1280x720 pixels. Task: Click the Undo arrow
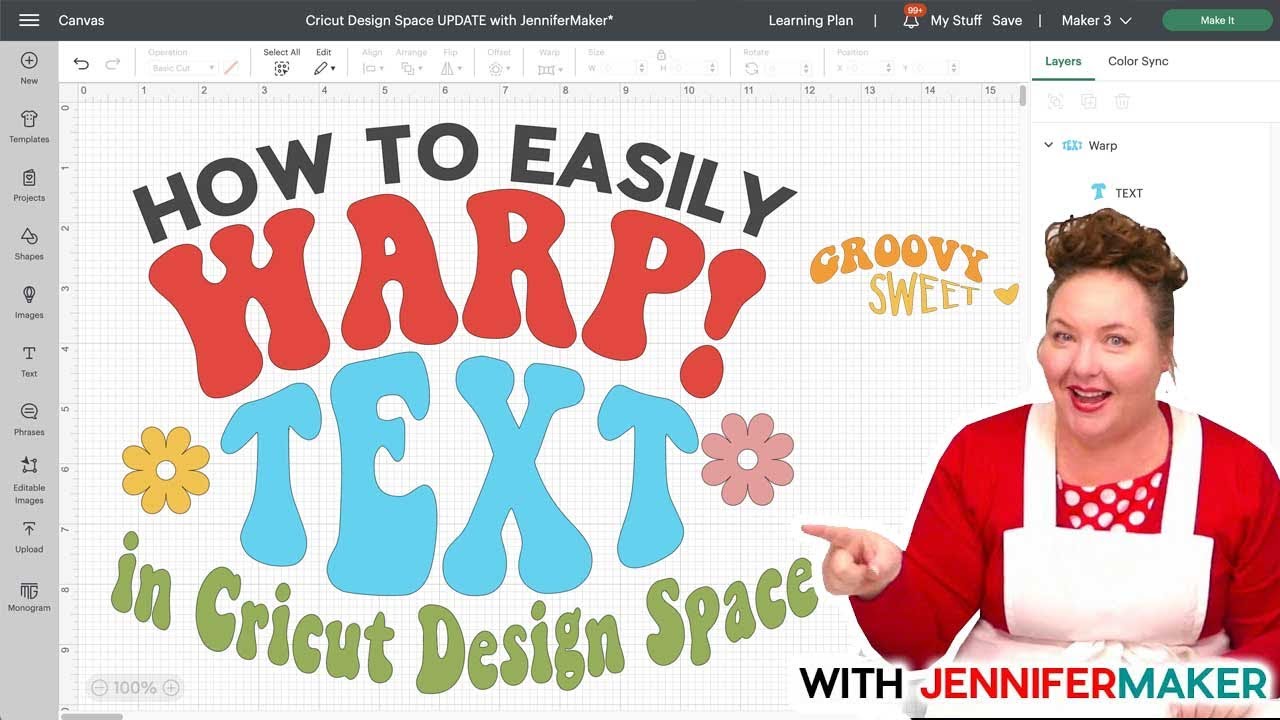coord(81,64)
